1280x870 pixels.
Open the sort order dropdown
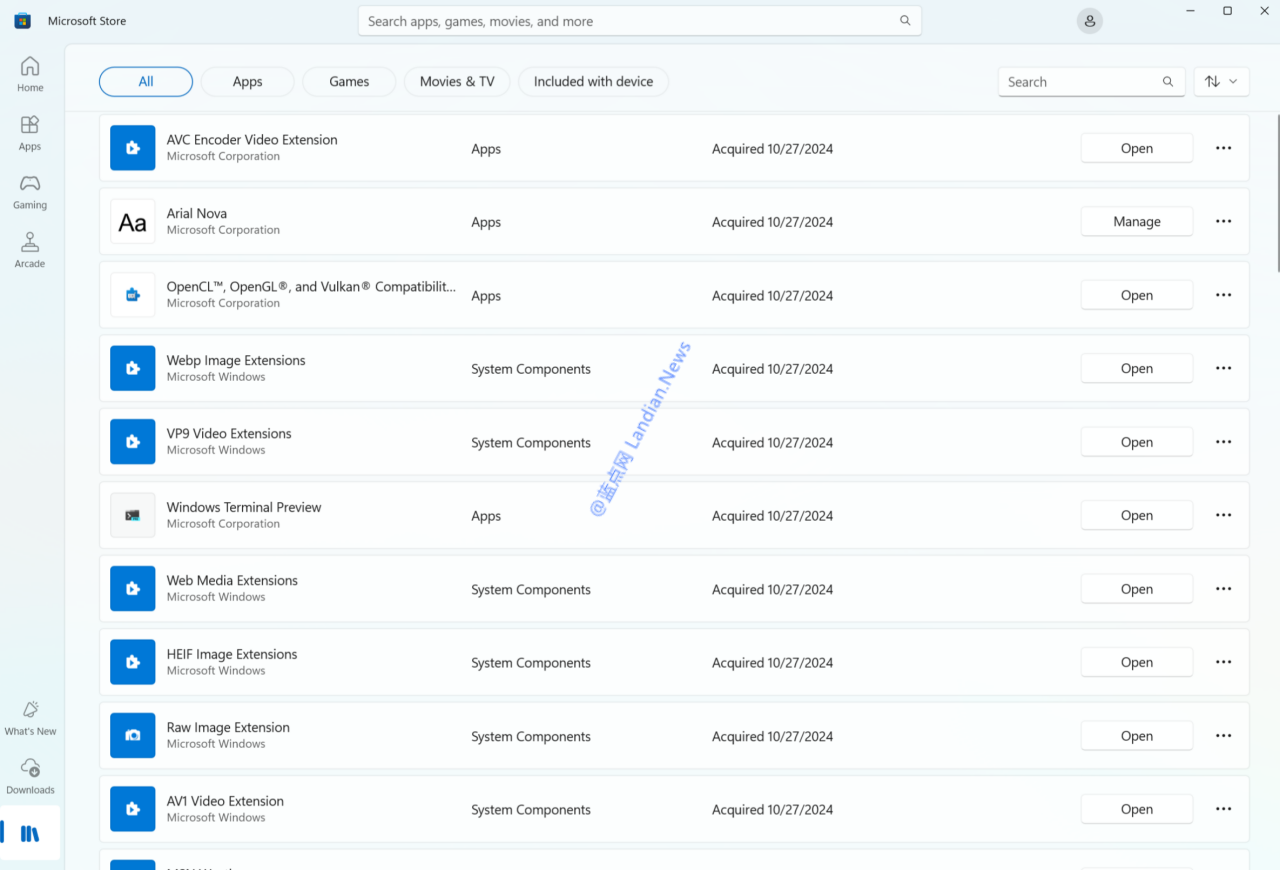coord(1221,82)
